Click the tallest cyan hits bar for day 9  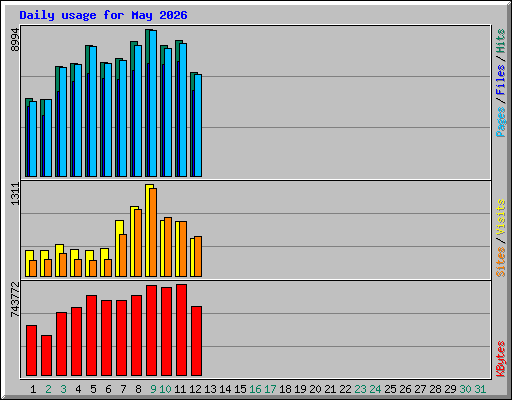[153, 103]
